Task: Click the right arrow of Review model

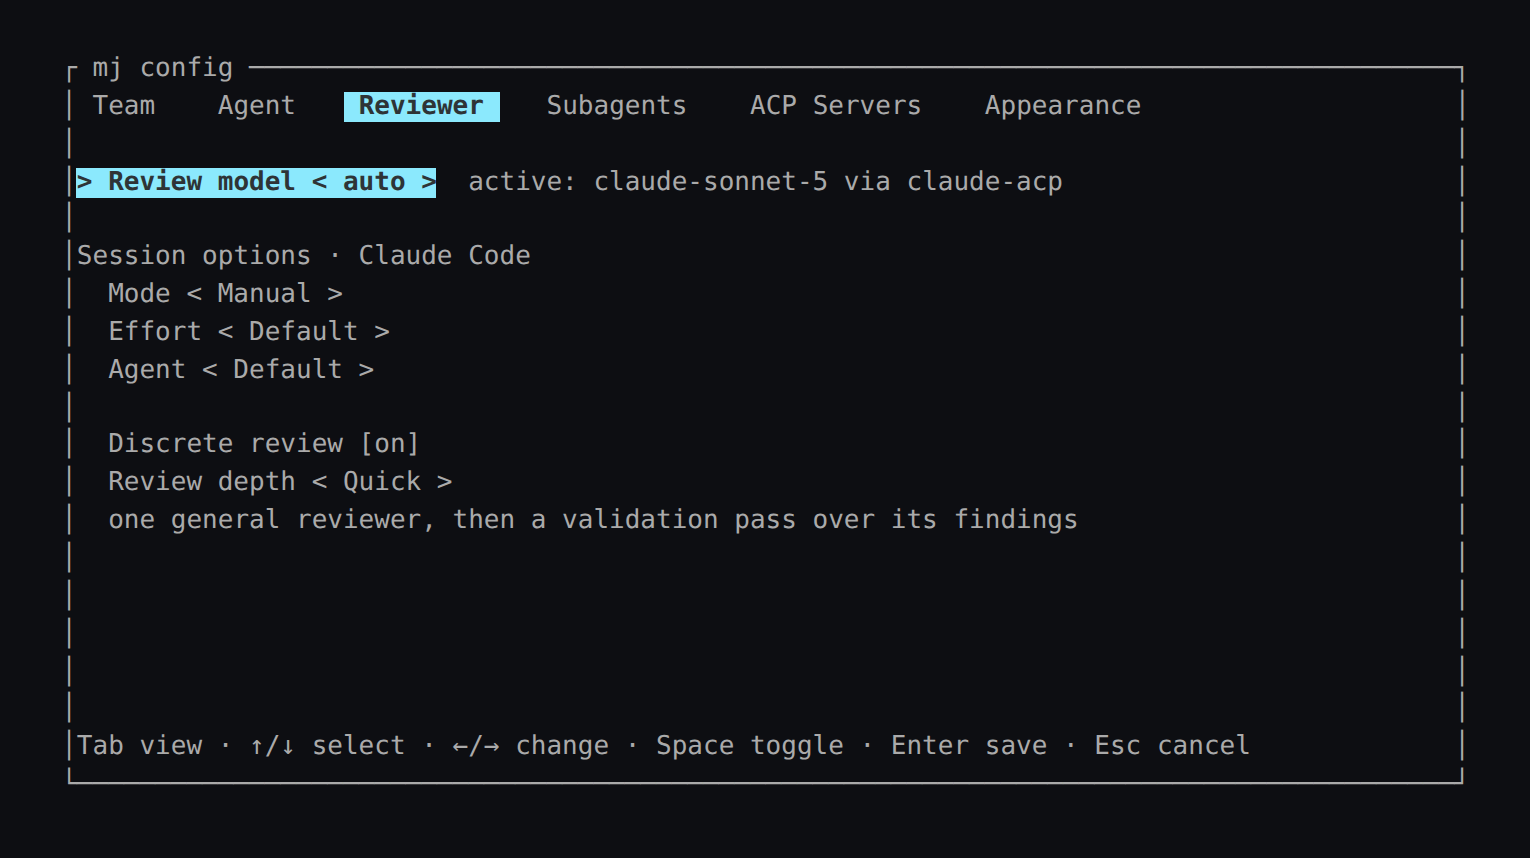Action: (428, 182)
